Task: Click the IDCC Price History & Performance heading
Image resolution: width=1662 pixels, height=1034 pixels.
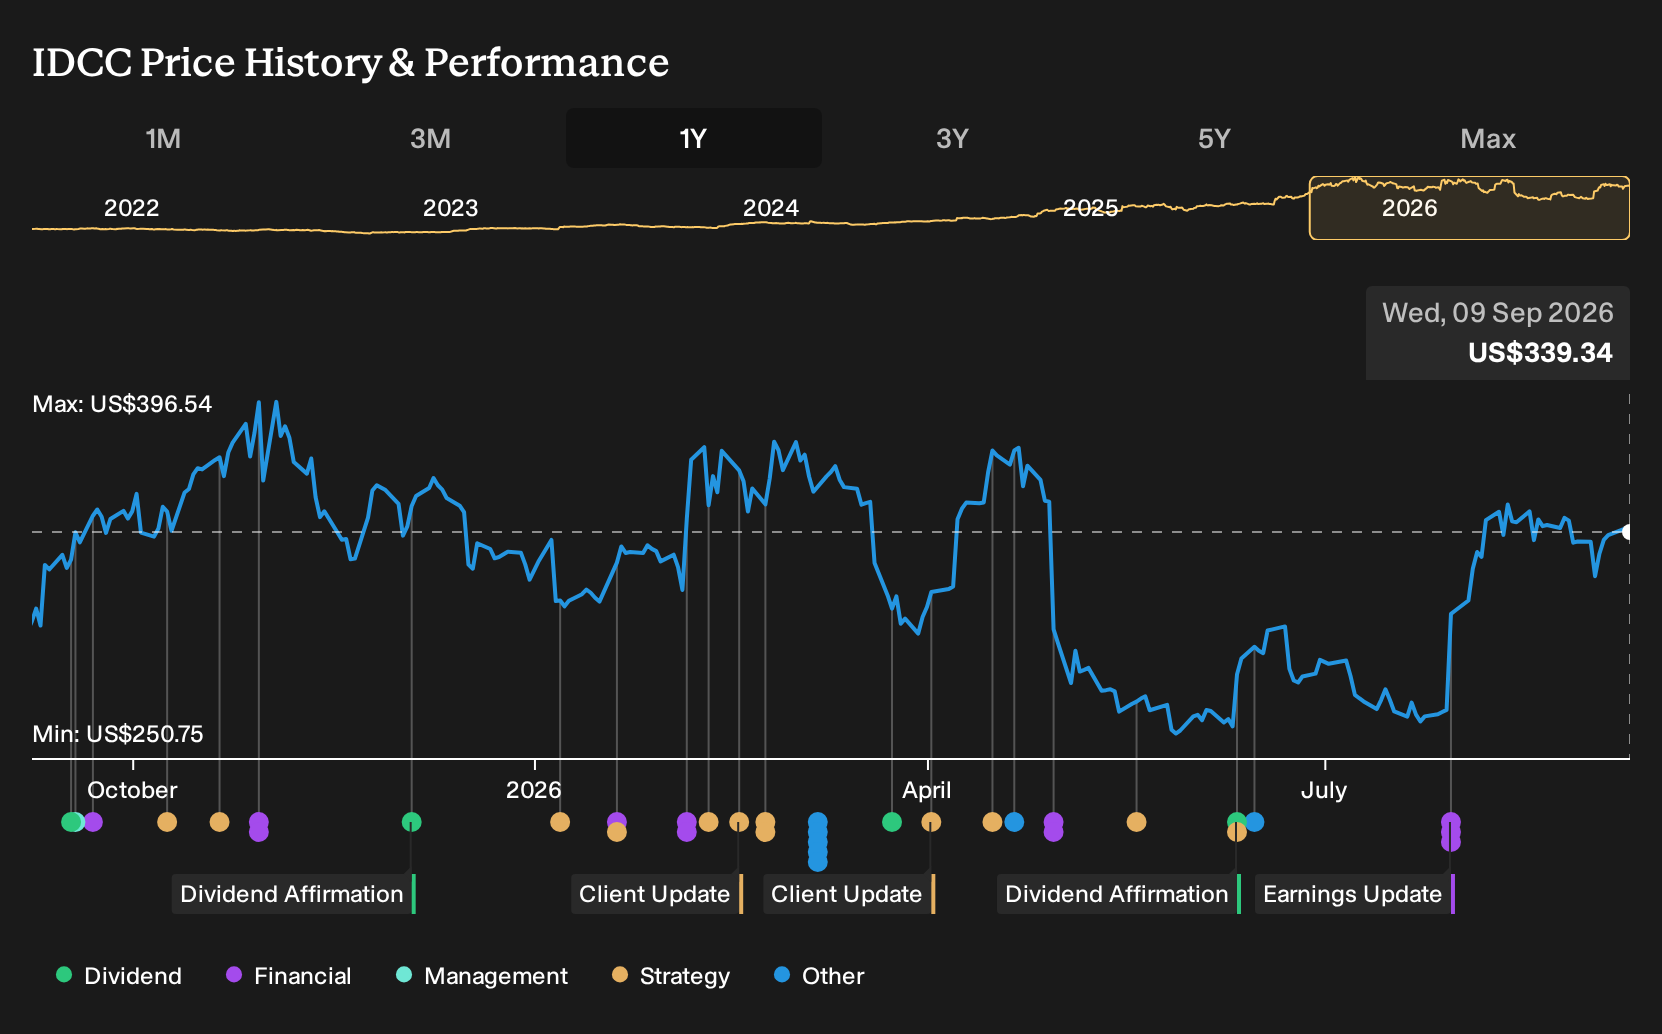Action: [x=351, y=62]
